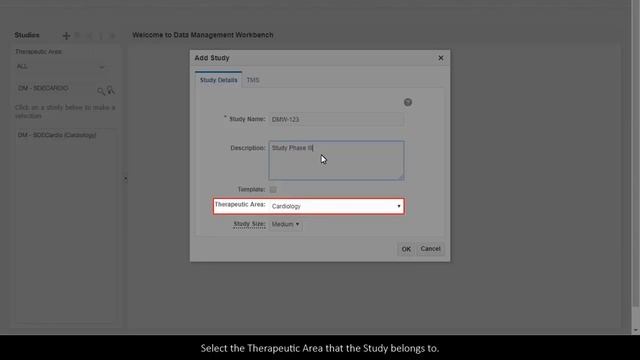This screenshot has width=640, height=360.
Task: Click the study search field in the Studies panel
Action: [x=55, y=89]
